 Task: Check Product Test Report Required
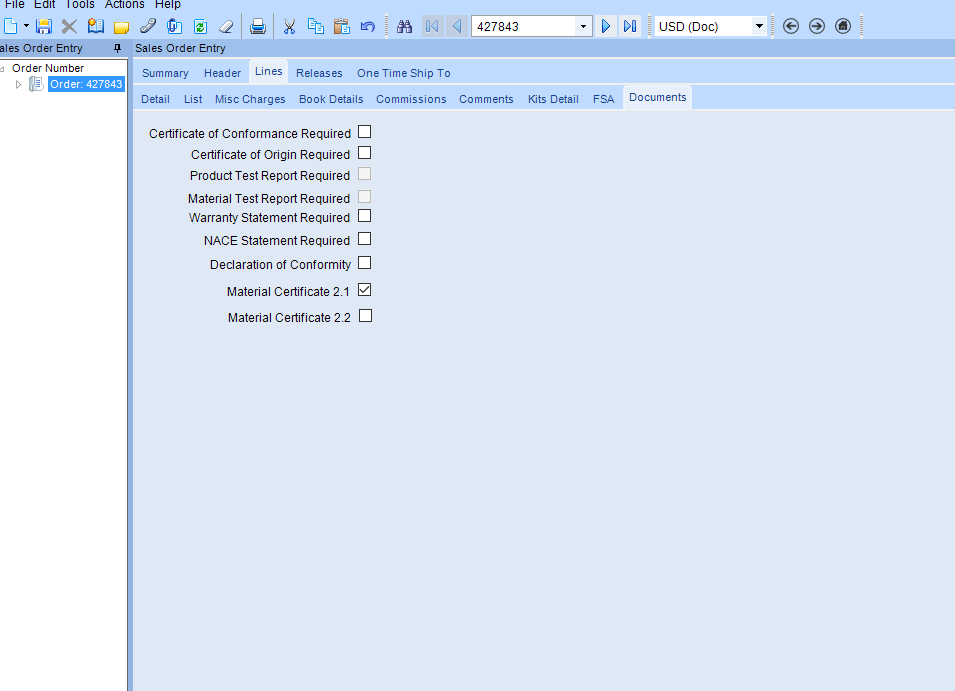coord(364,174)
